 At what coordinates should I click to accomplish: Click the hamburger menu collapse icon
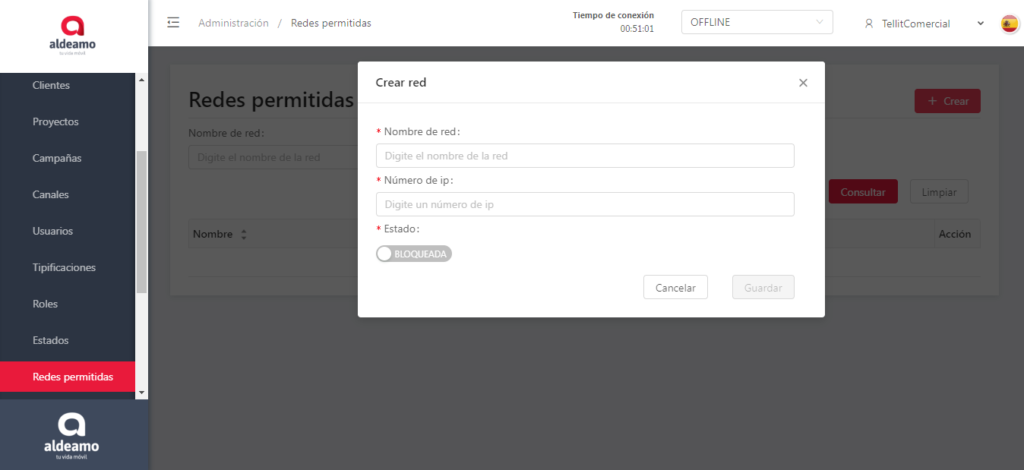point(173,23)
